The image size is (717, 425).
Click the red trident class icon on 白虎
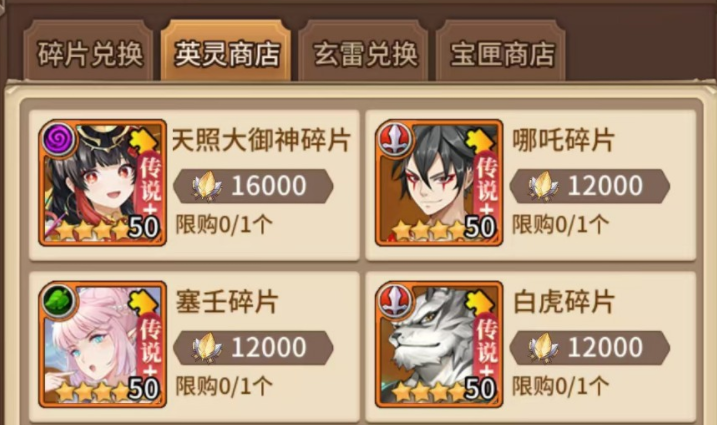tap(395, 300)
